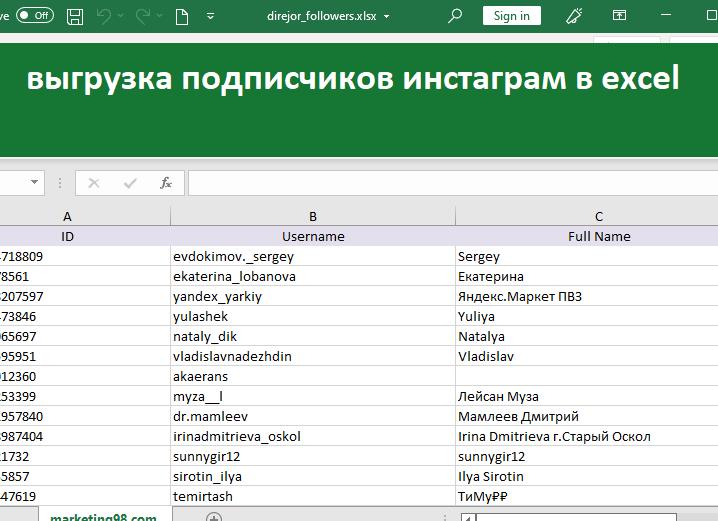718x521 pixels.
Task: Click the Sign in button
Action: point(511,16)
